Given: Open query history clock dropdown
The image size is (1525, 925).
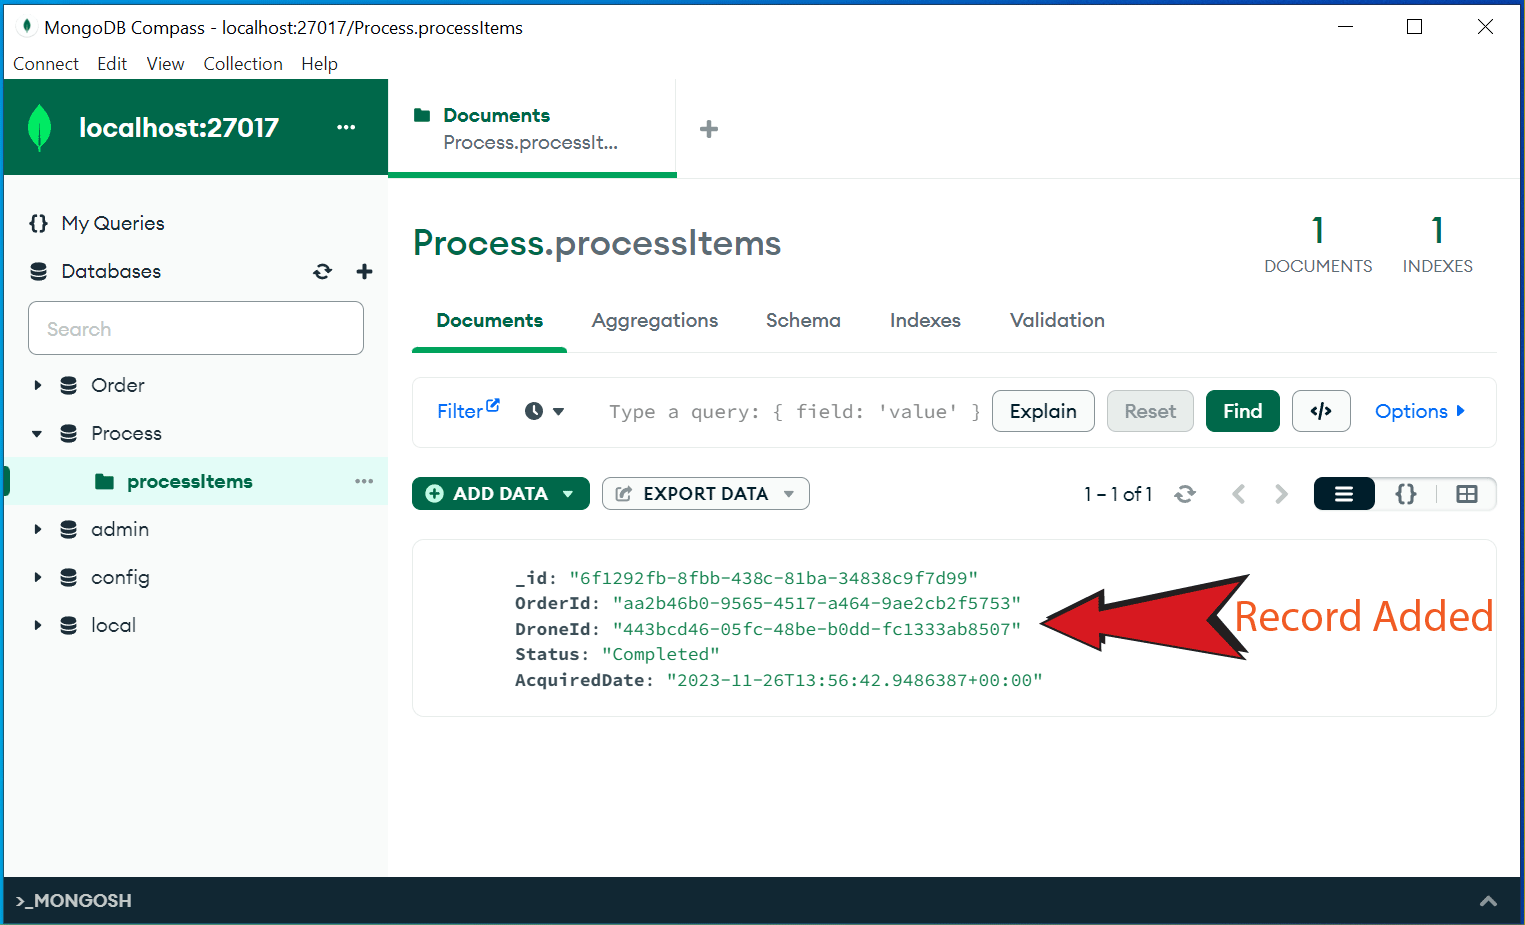Looking at the screenshot, I should click(x=544, y=411).
